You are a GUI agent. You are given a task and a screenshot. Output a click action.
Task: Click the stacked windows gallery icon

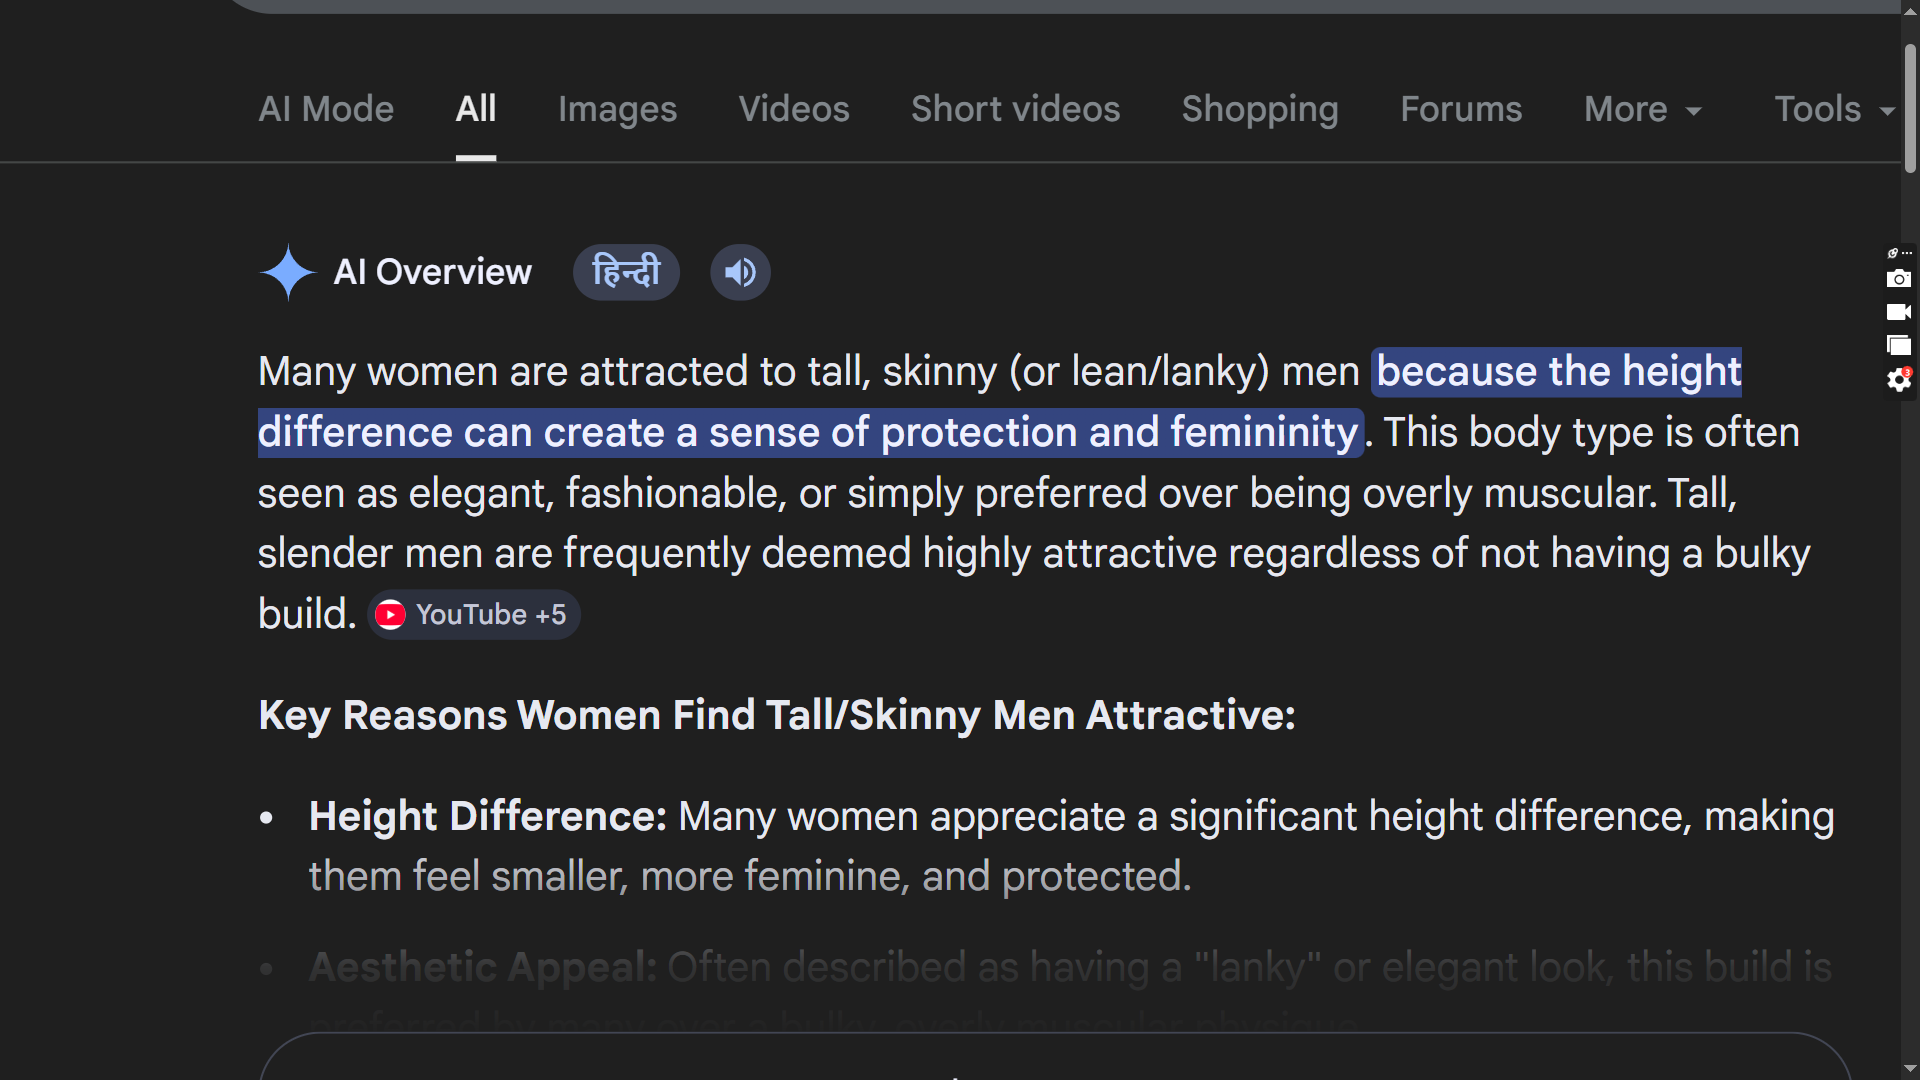click(x=1898, y=346)
